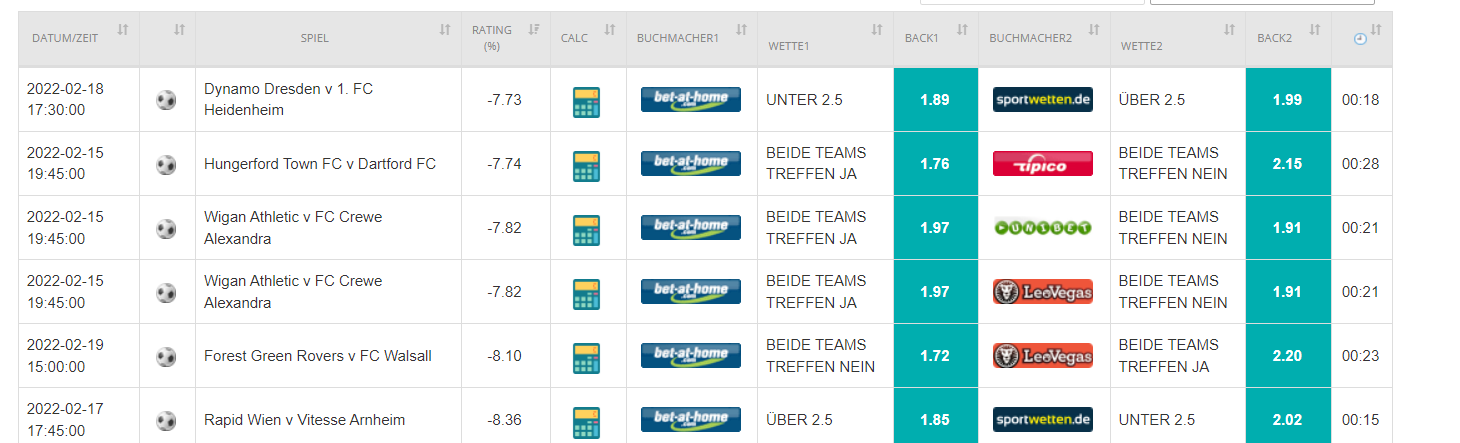Open calculator for Rapid Wien v Vitesse Arnheim
Viewport: 1460px width, 443px height.
point(586,422)
